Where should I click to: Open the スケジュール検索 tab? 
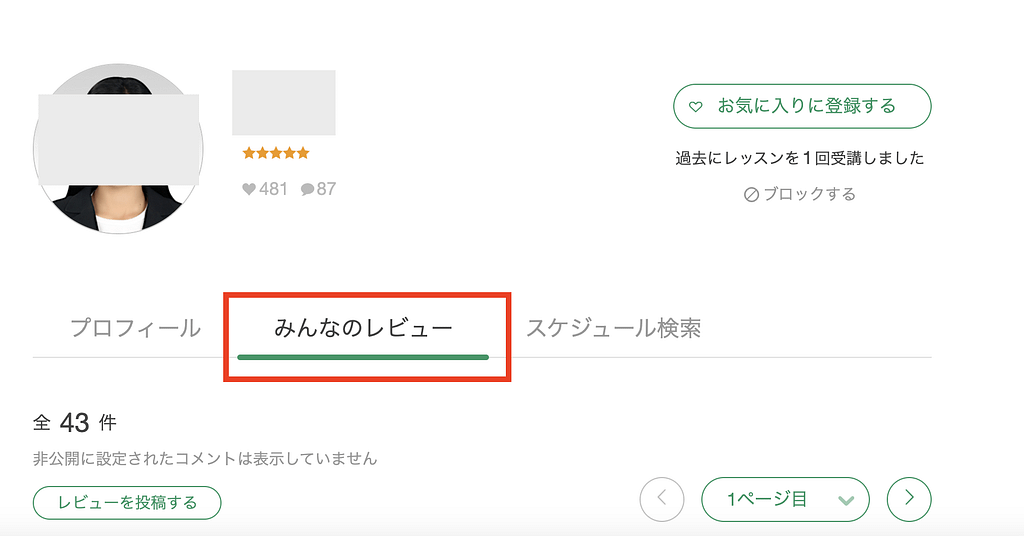tap(613, 328)
